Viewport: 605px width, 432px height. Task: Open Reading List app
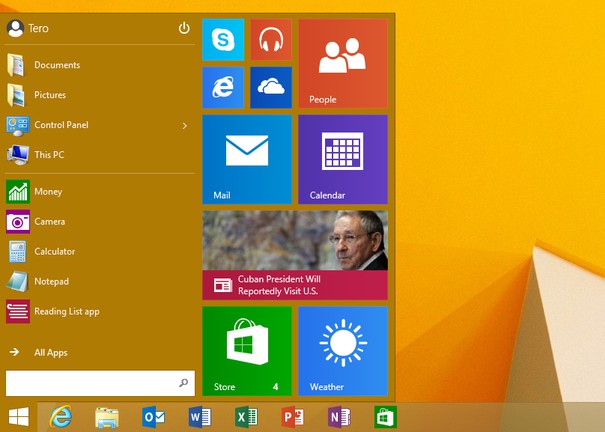(x=100, y=311)
